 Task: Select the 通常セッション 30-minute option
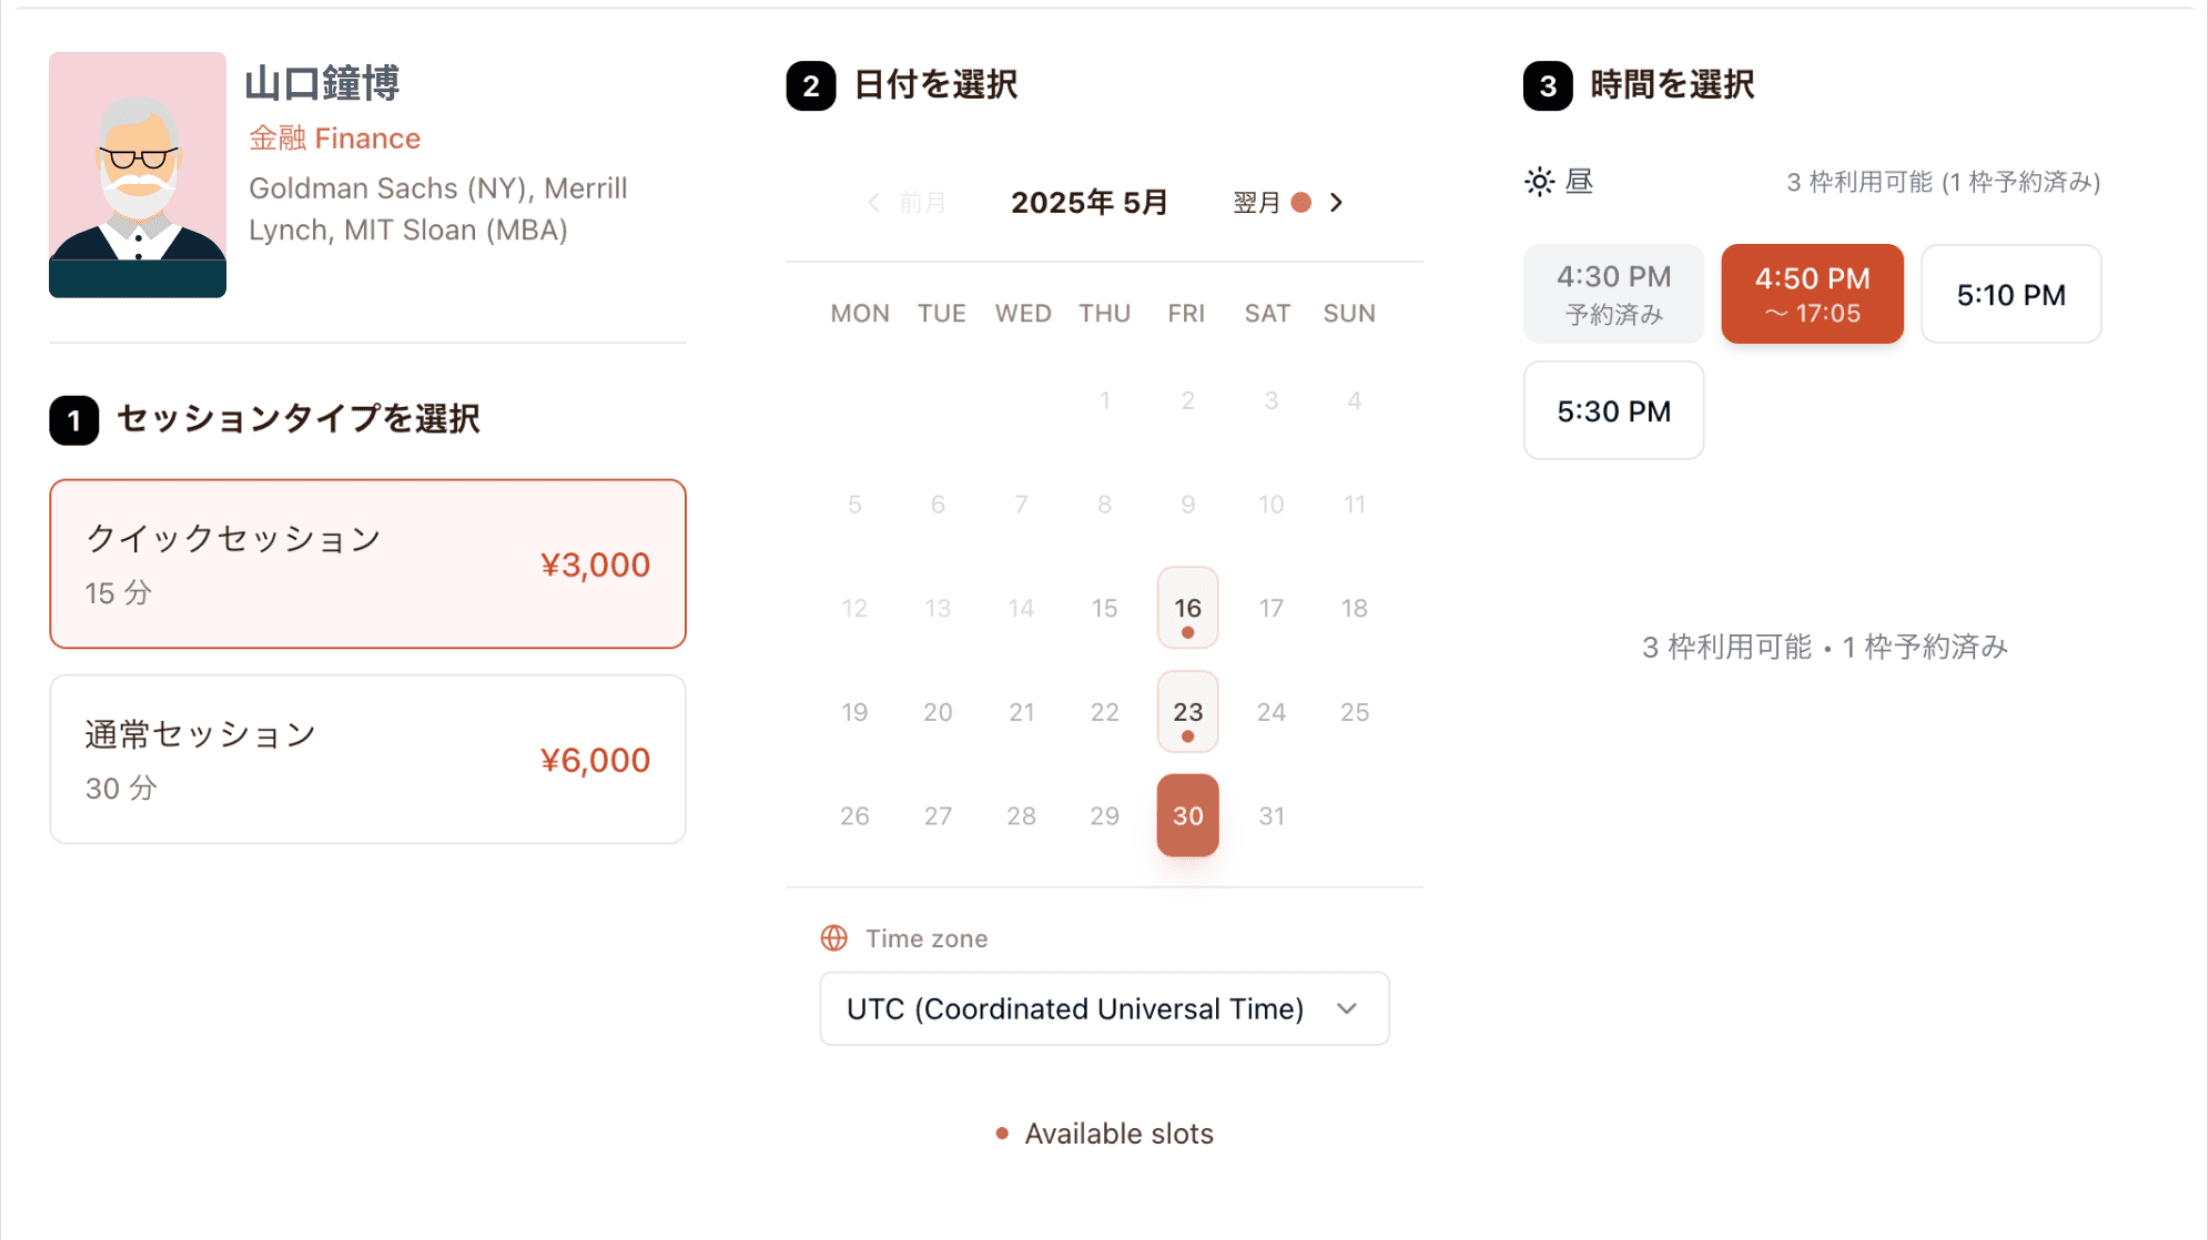click(x=368, y=759)
